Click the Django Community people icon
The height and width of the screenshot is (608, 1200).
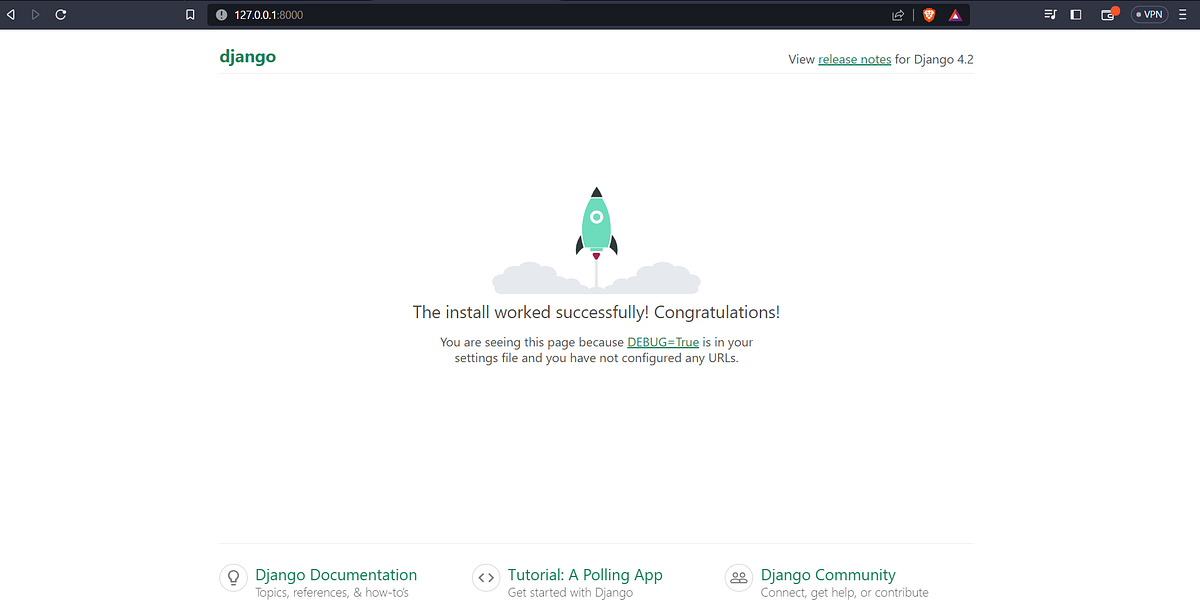738,577
